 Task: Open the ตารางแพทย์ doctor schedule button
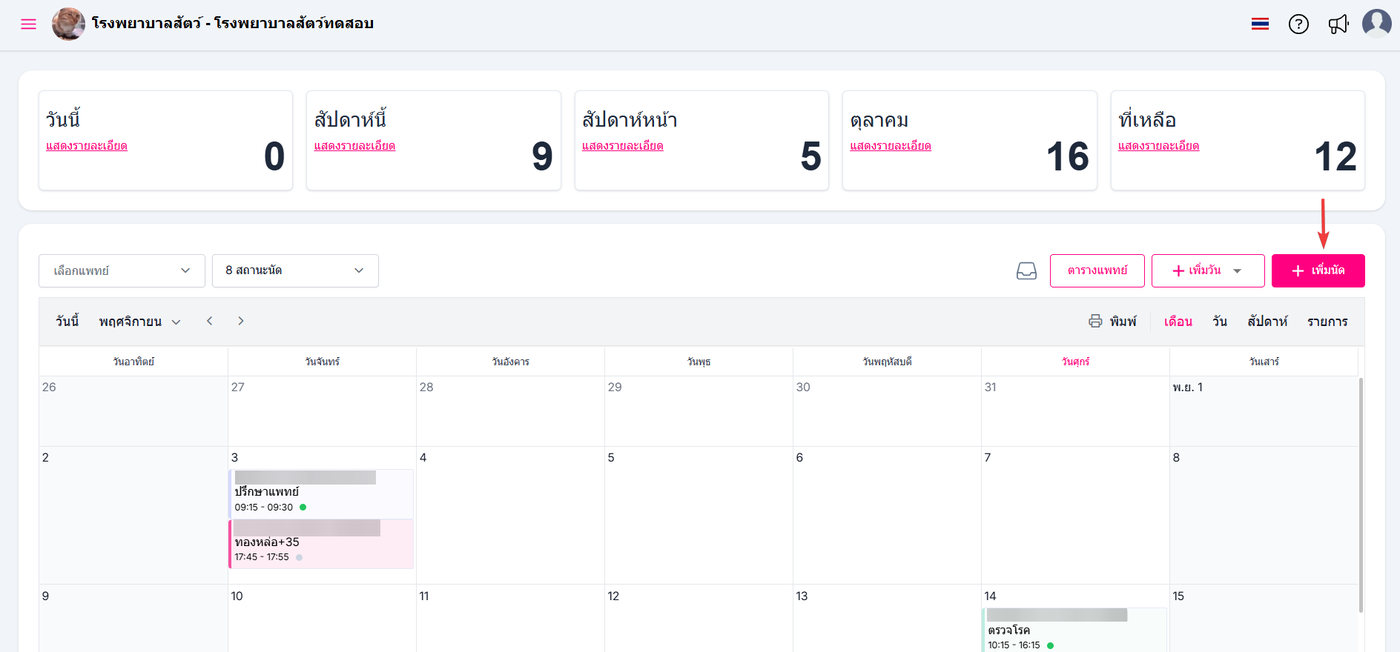1097,271
